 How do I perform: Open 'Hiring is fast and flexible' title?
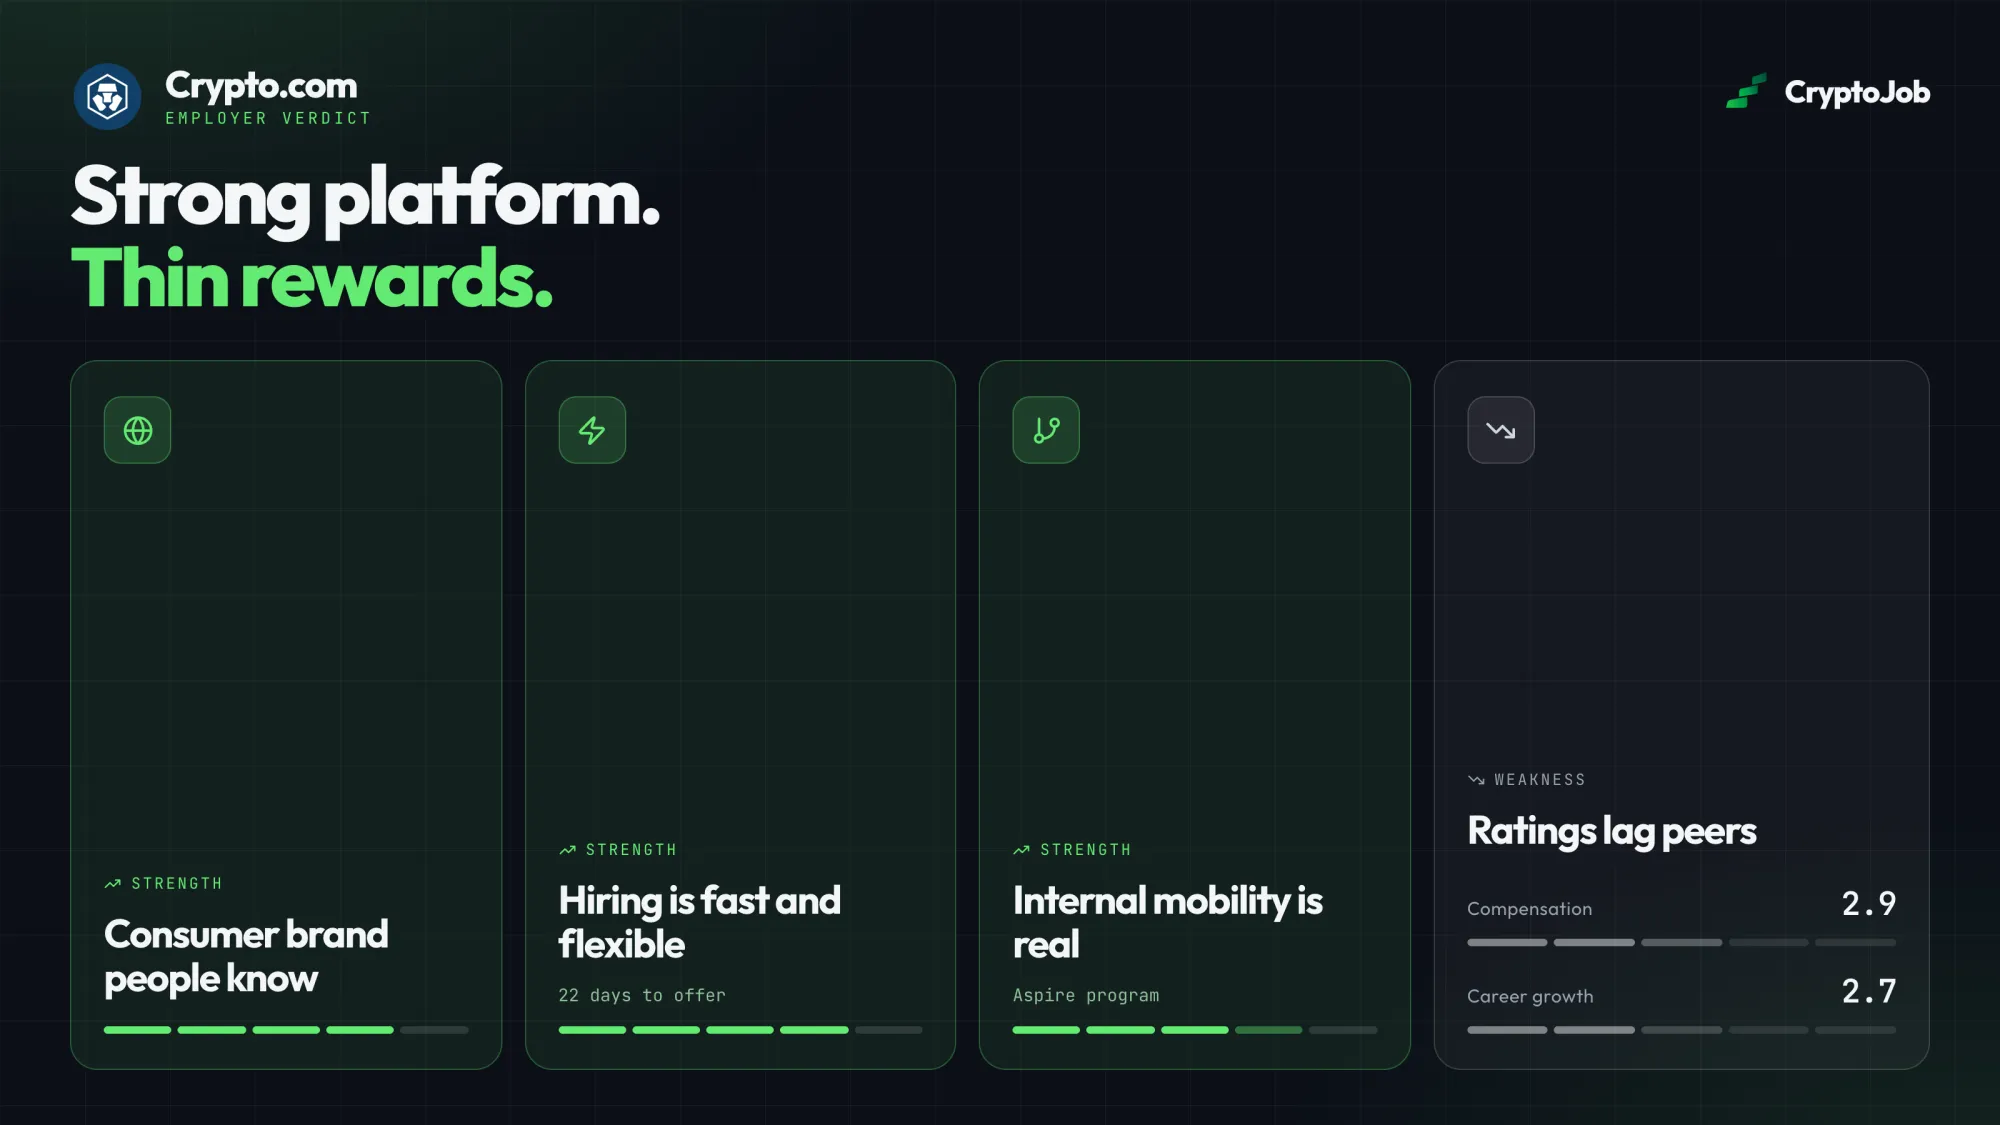pyautogui.click(x=699, y=922)
